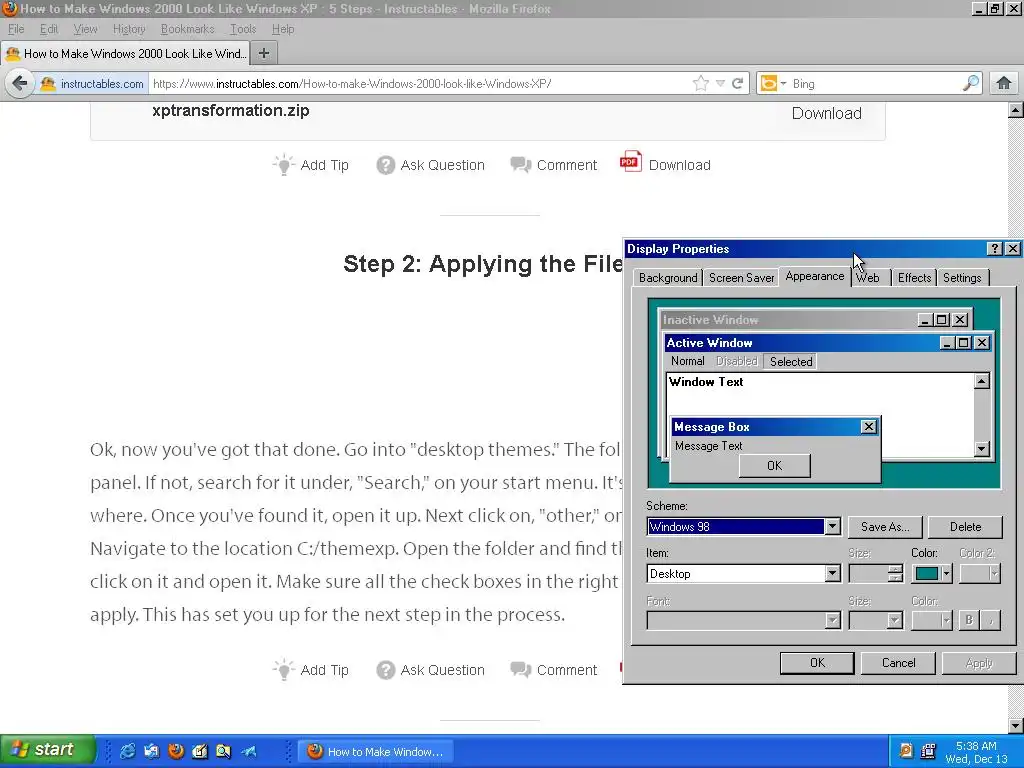Click the page scrollbar down arrow
Screen dimensions: 1024x768
click(x=1015, y=726)
